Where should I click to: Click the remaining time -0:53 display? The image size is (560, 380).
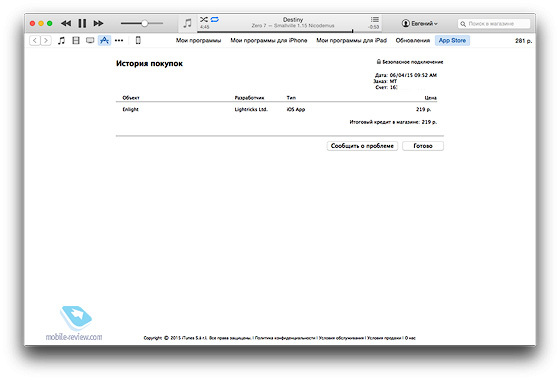(374, 27)
